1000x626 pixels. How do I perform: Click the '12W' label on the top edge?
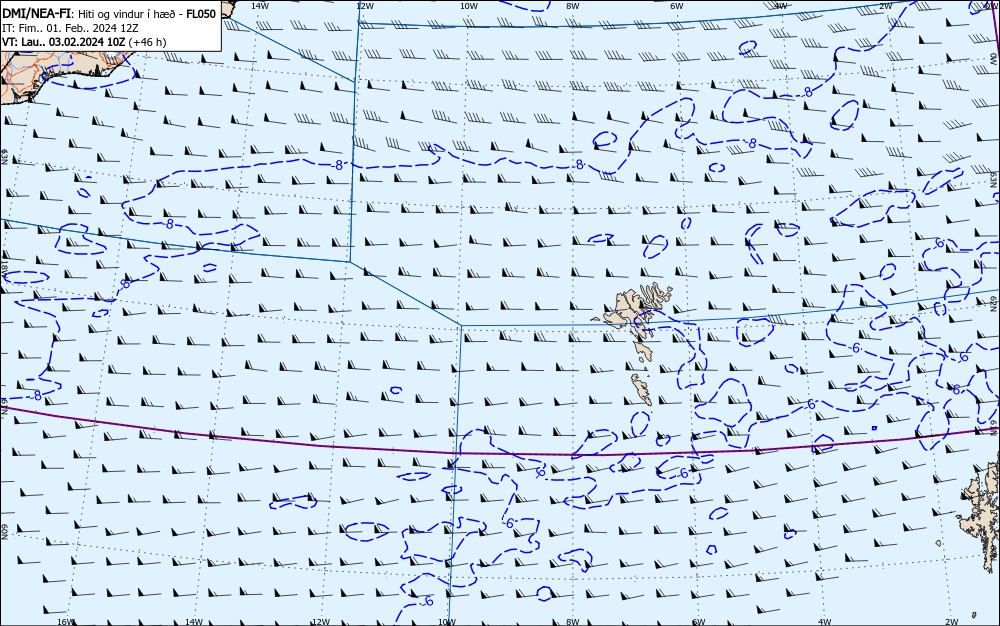[364, 6]
